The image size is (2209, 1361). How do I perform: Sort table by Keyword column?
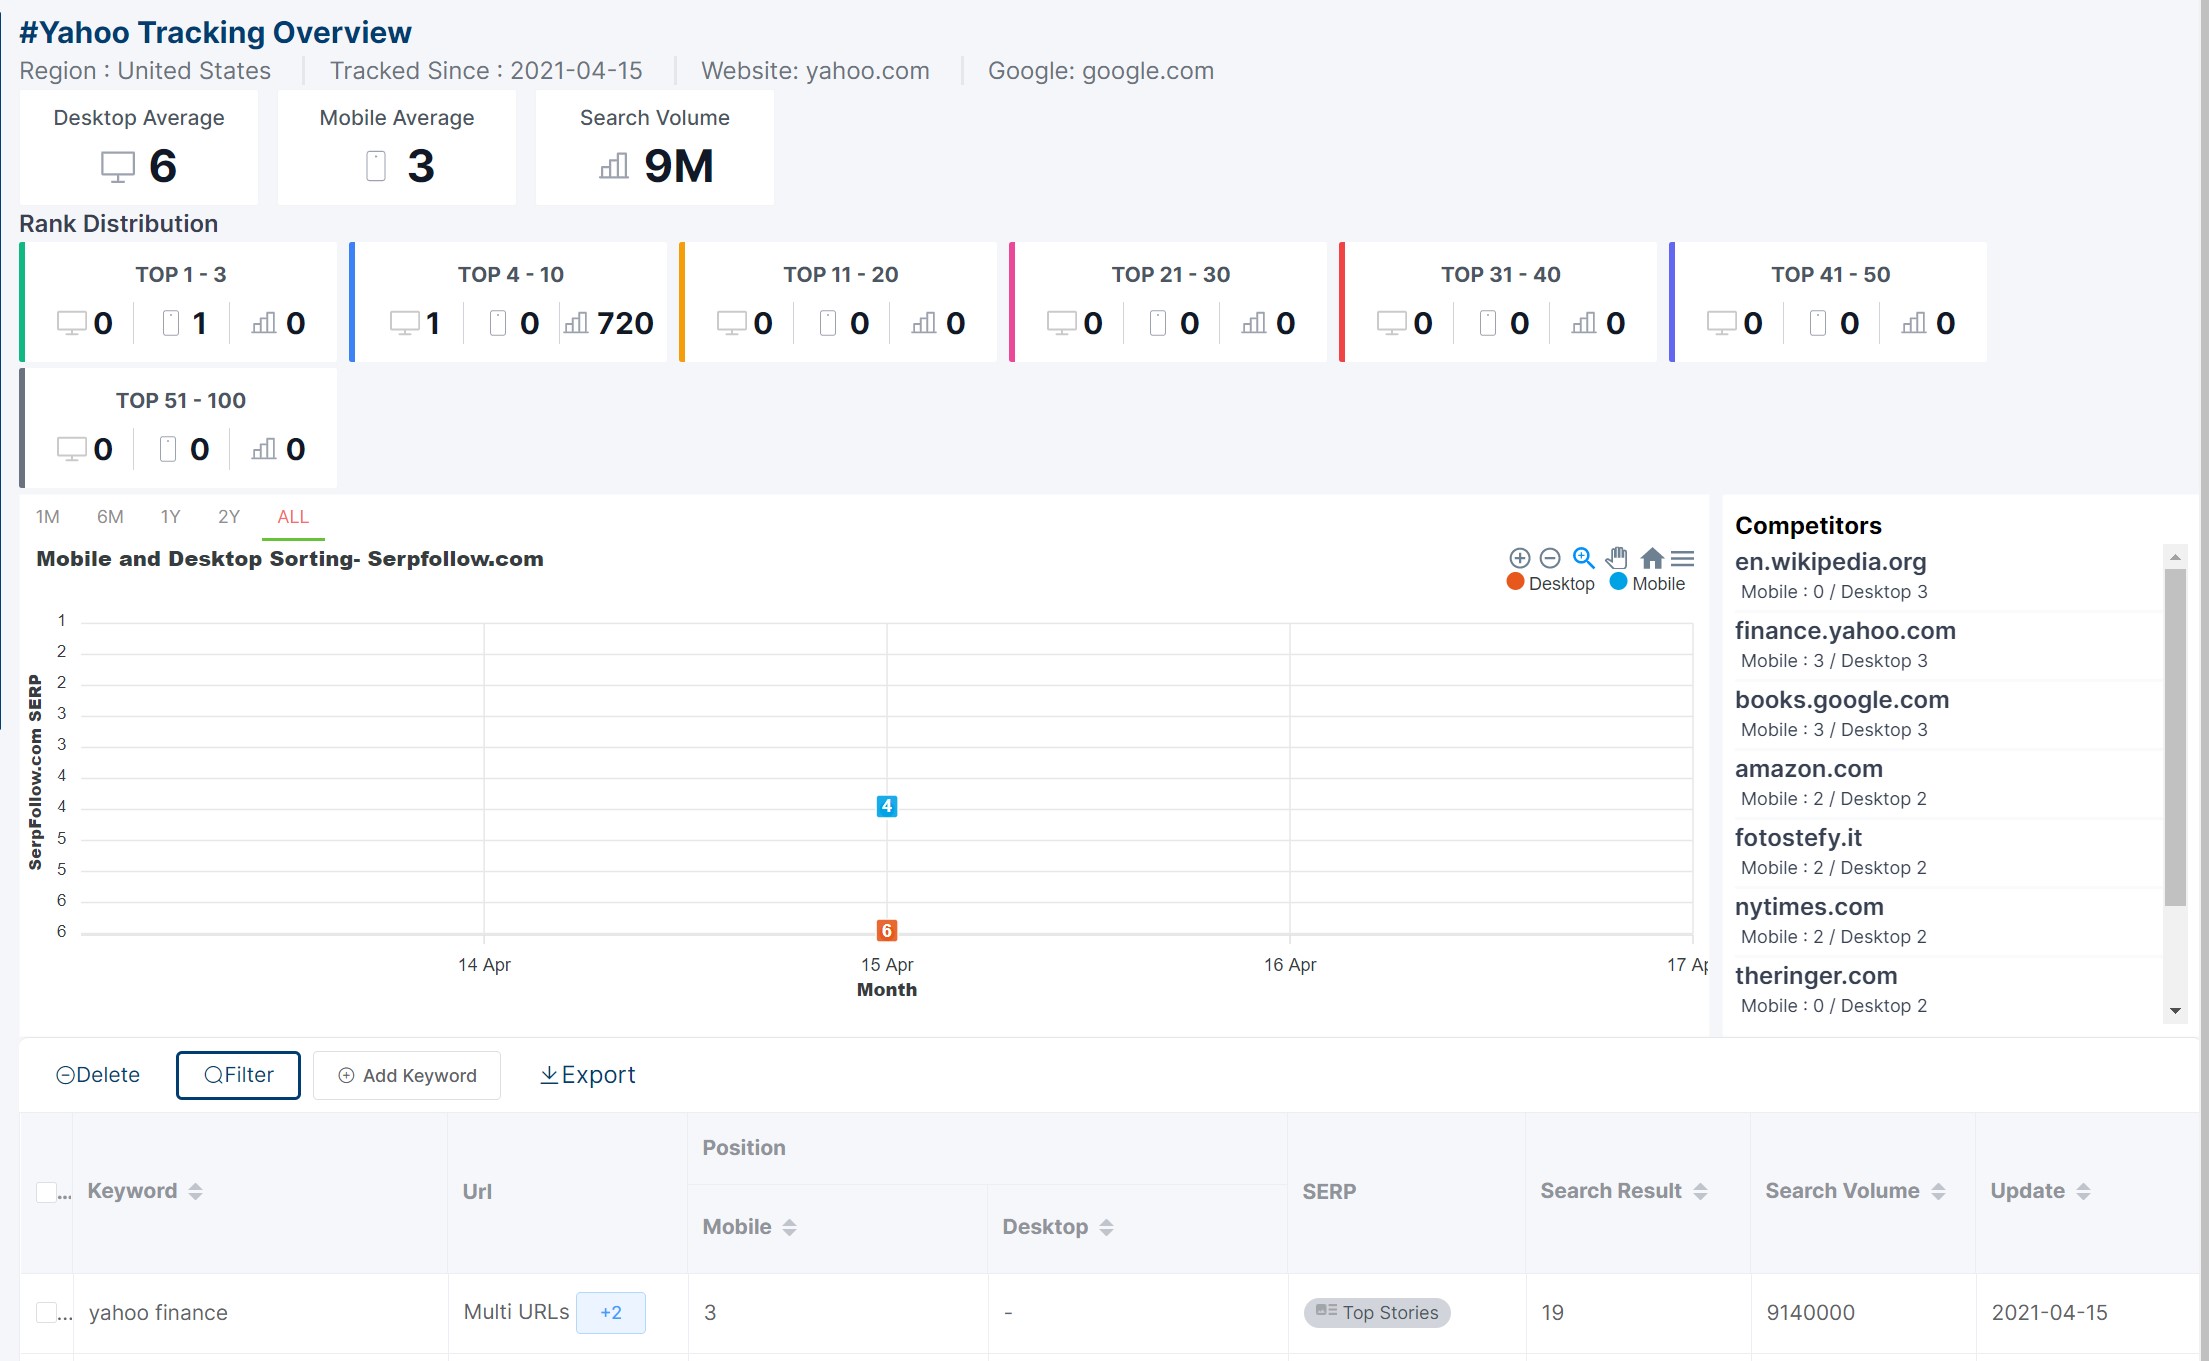click(x=195, y=1191)
